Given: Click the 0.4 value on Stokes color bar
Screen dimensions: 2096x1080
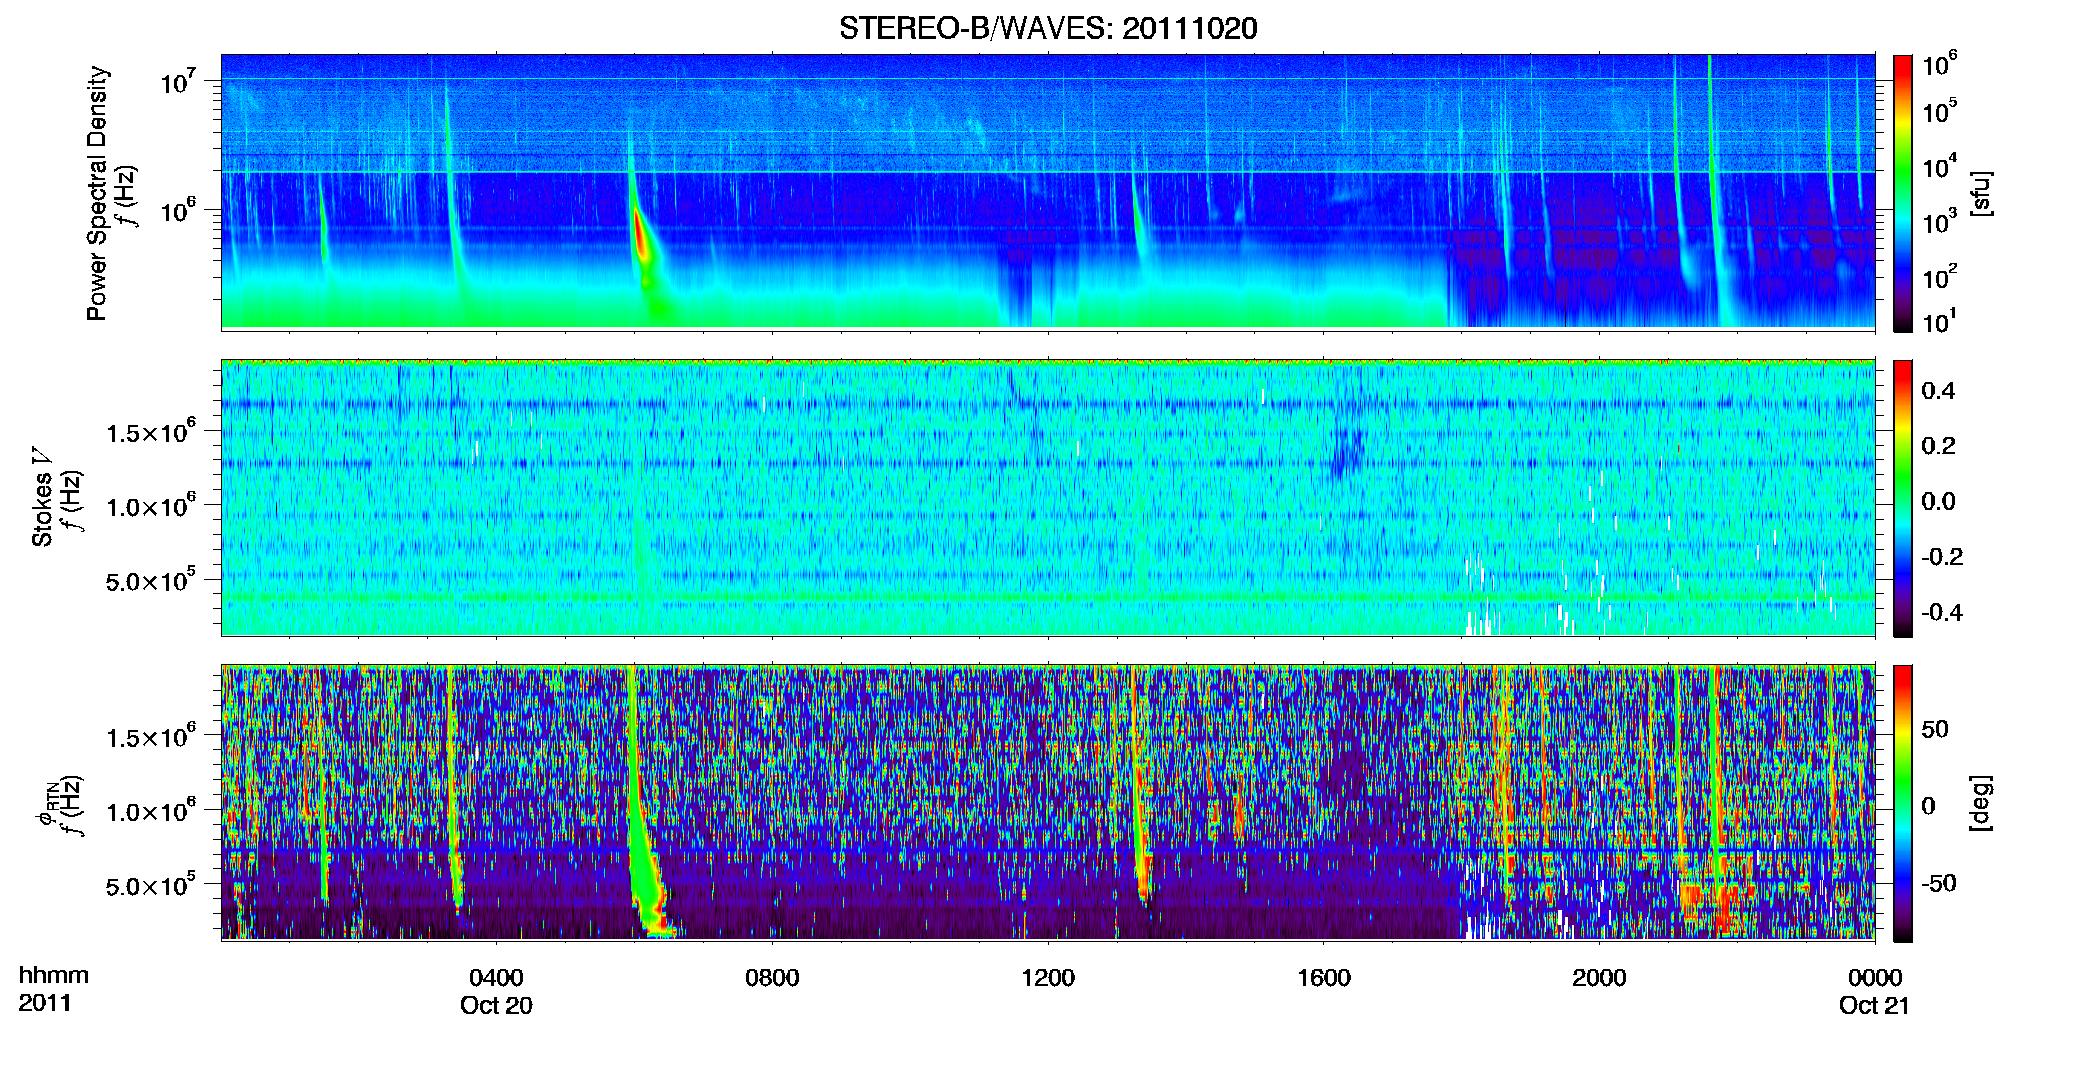Looking at the screenshot, I should coord(1938,391).
